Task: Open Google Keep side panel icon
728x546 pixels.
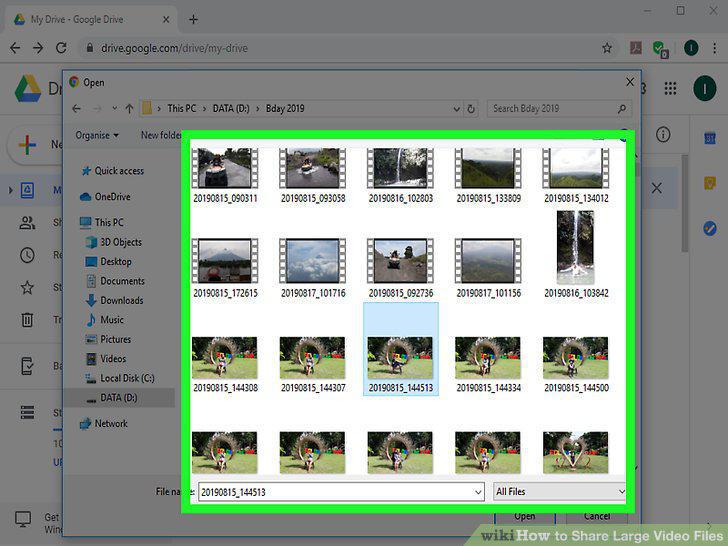Action: pyautogui.click(x=709, y=183)
